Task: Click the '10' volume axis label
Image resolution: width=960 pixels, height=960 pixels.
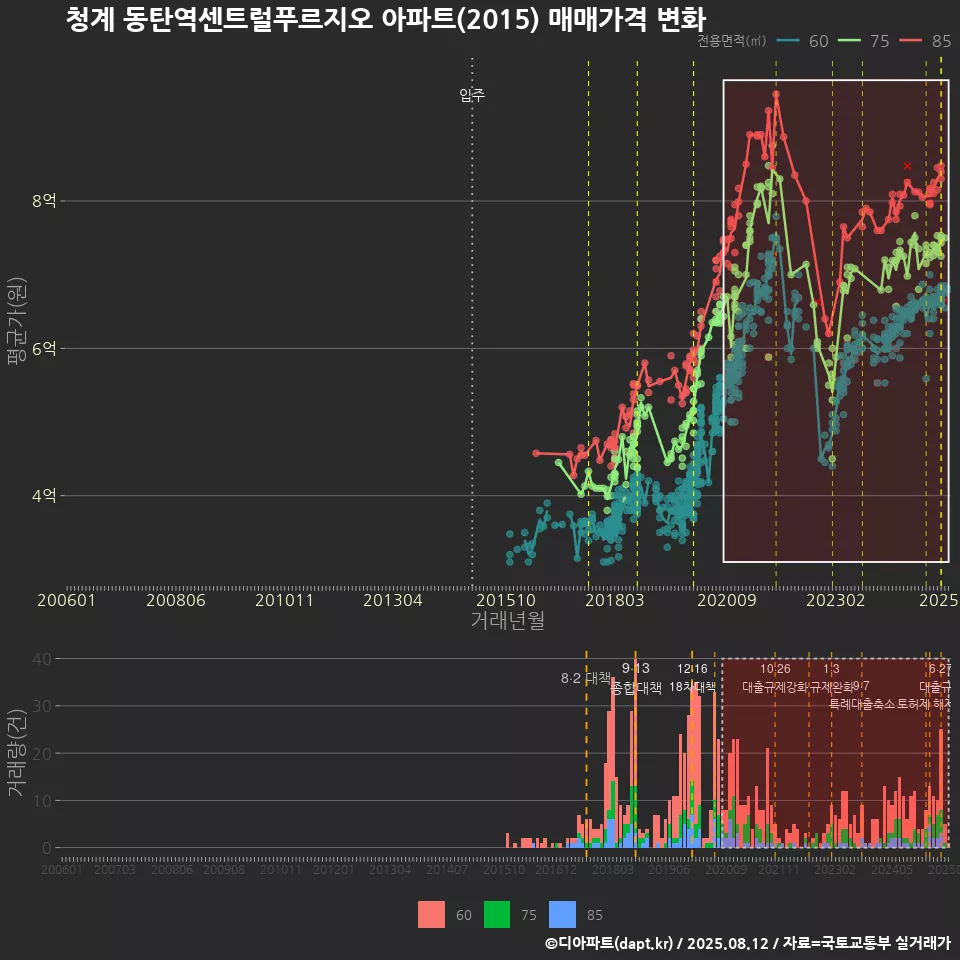Action: 42,801
